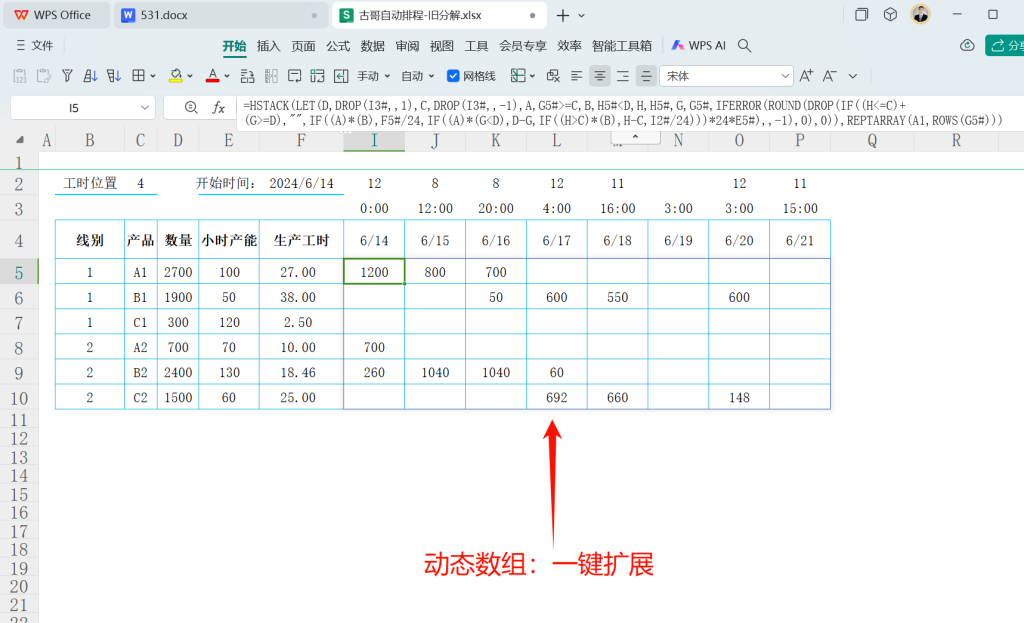Image resolution: width=1024 pixels, height=623 pixels.
Task: Select column header Q
Action: pos(872,140)
